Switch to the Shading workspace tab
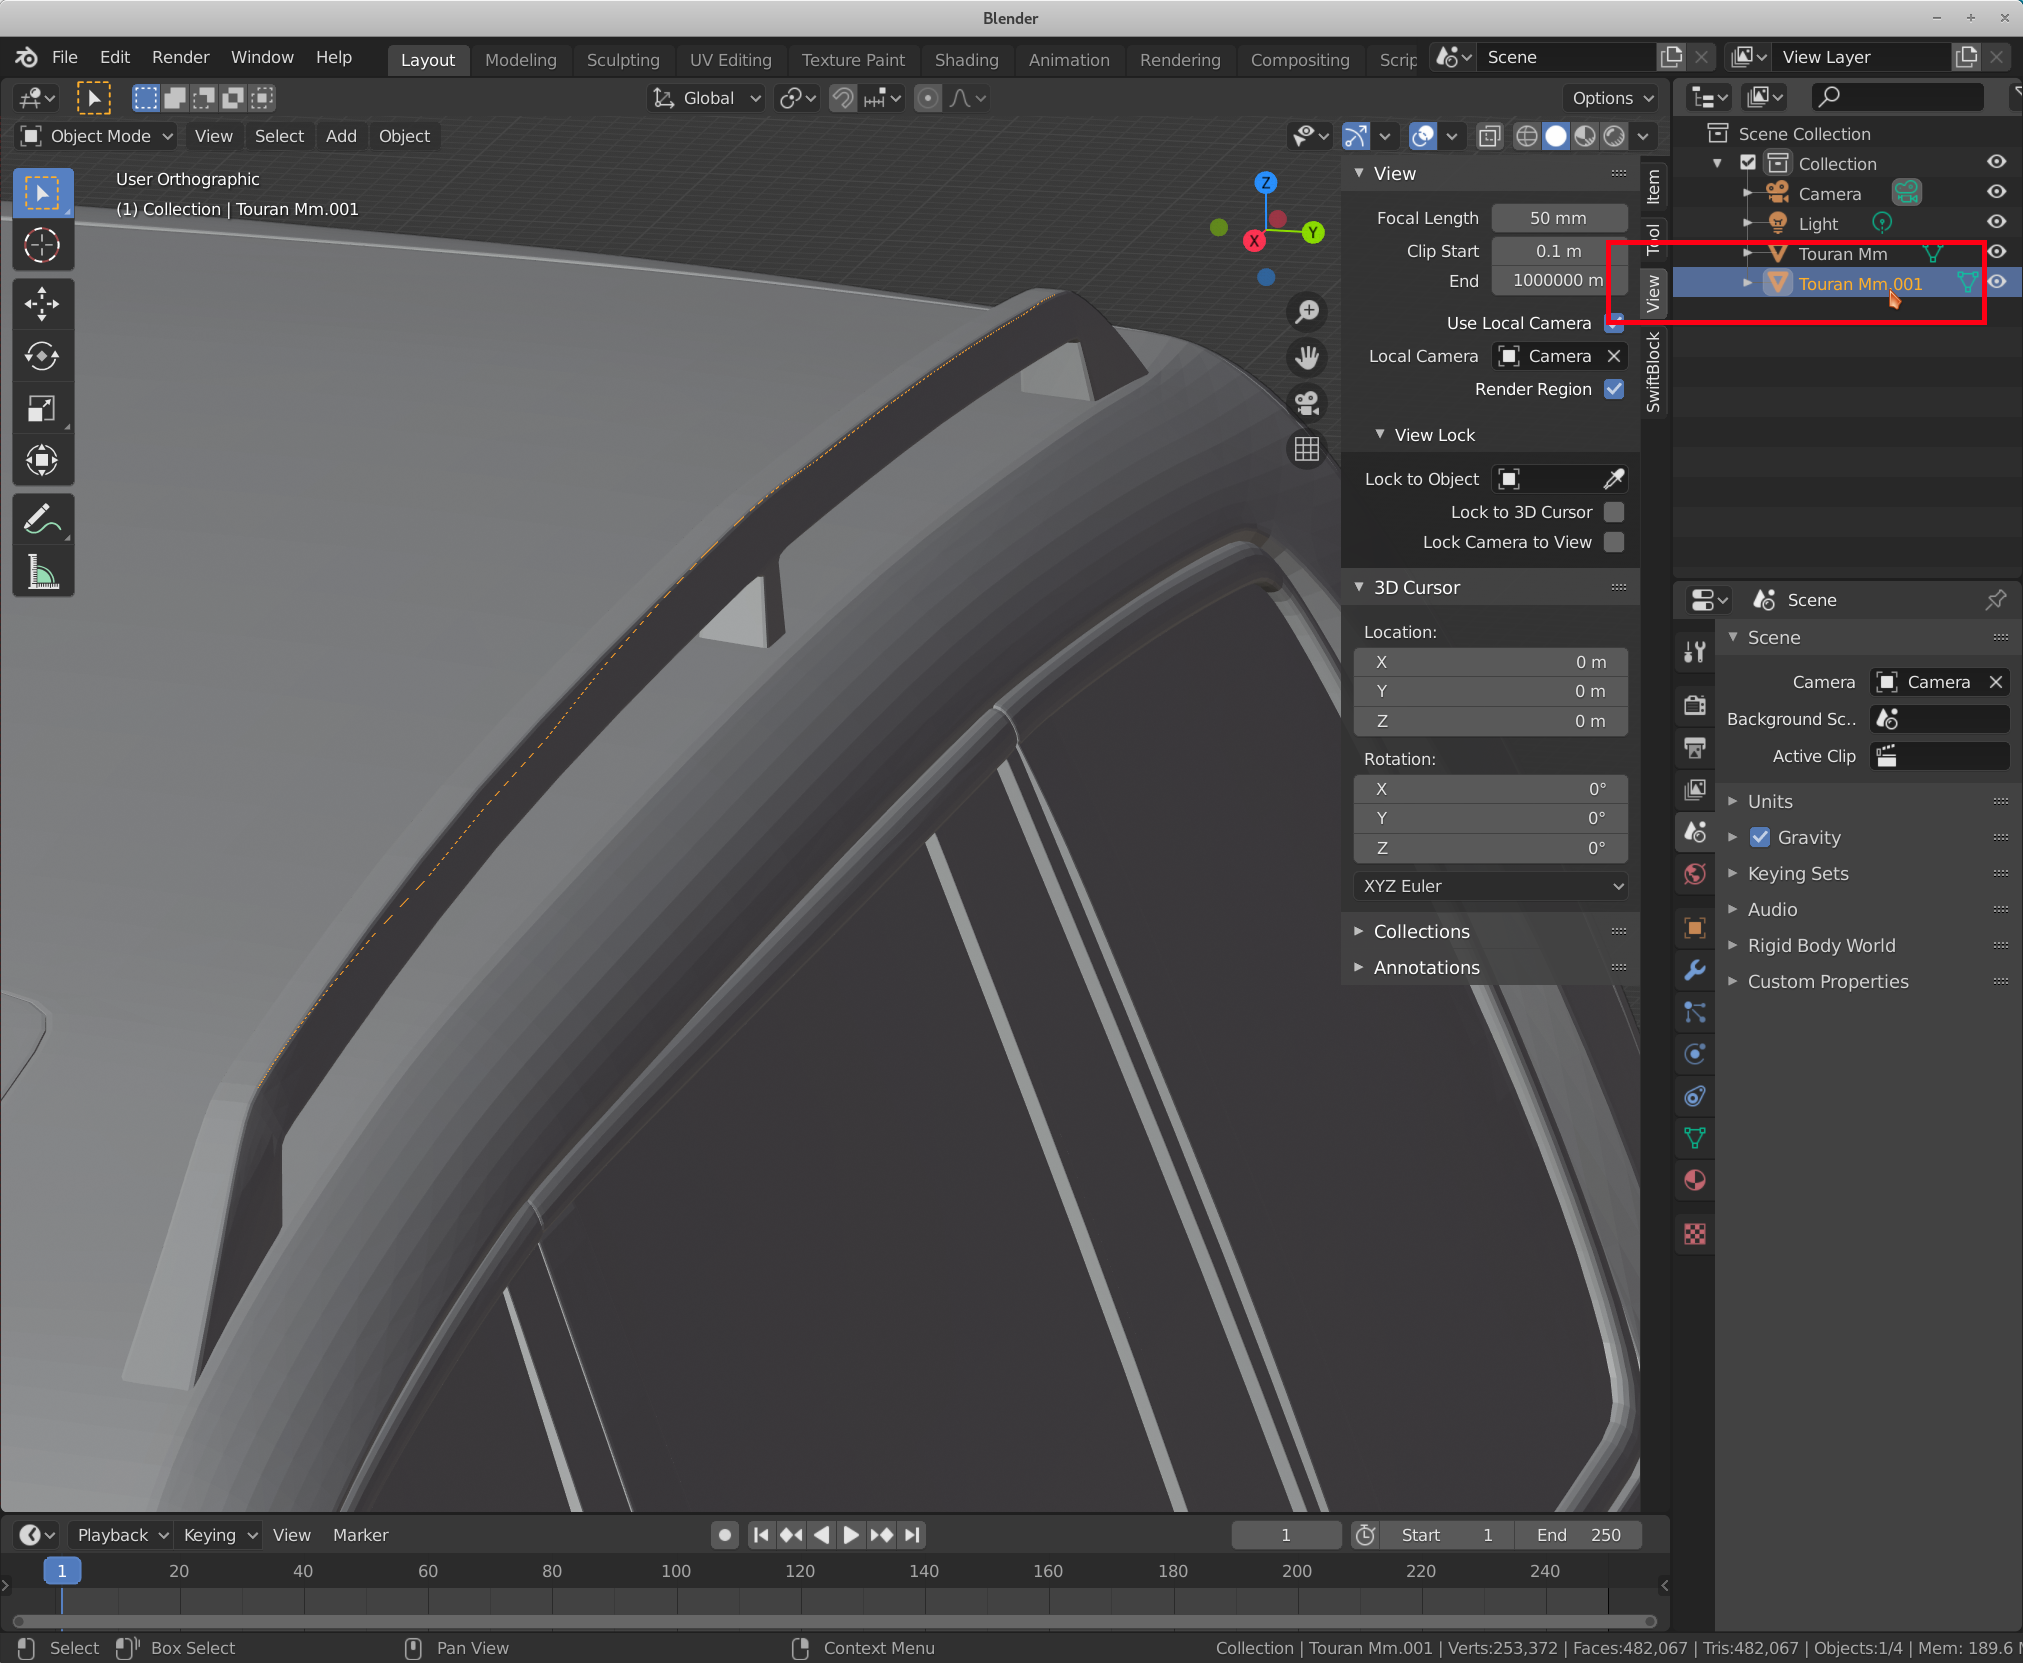The image size is (2023, 1663). click(x=966, y=60)
